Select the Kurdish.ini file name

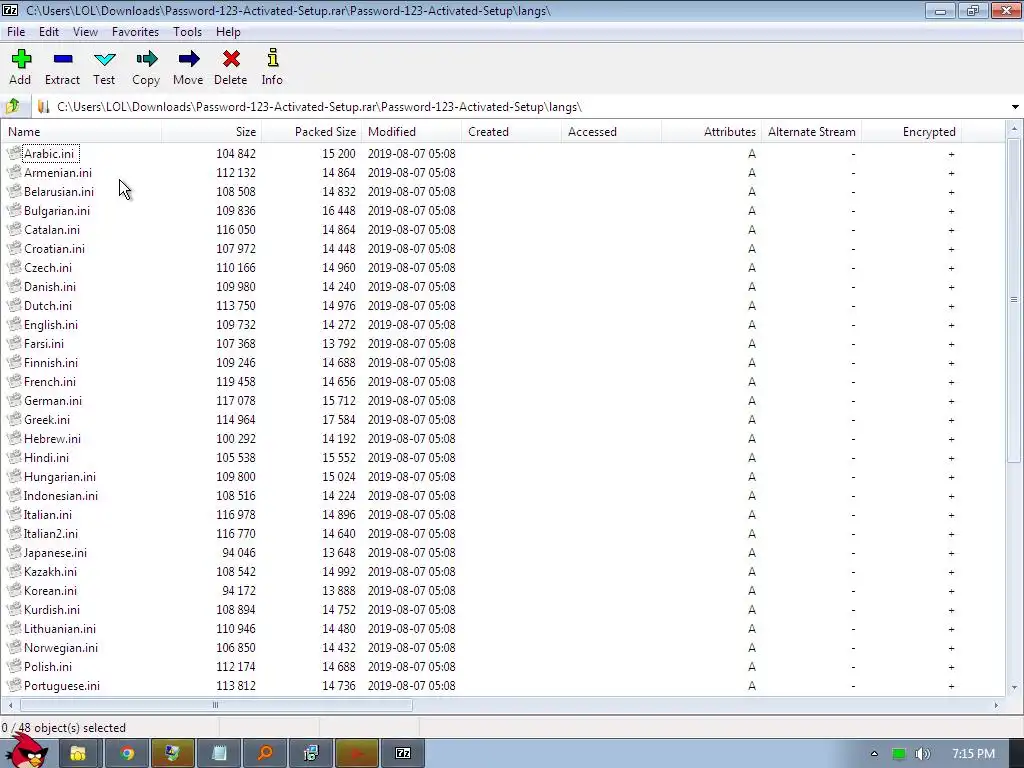pyautogui.click(x=52, y=609)
